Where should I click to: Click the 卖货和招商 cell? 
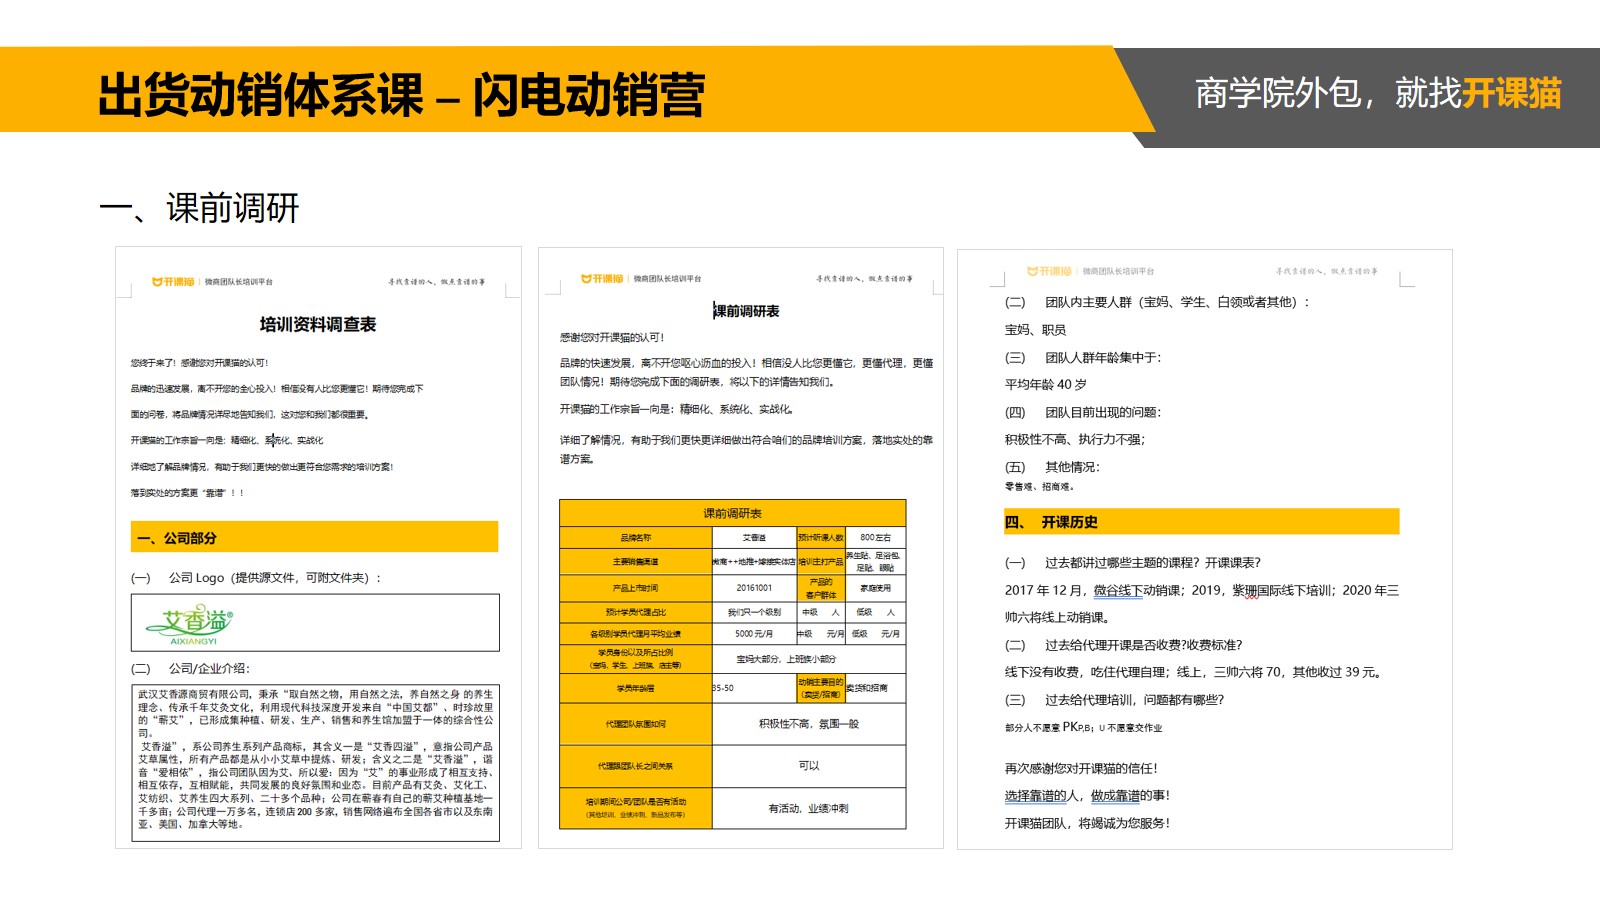tap(876, 688)
